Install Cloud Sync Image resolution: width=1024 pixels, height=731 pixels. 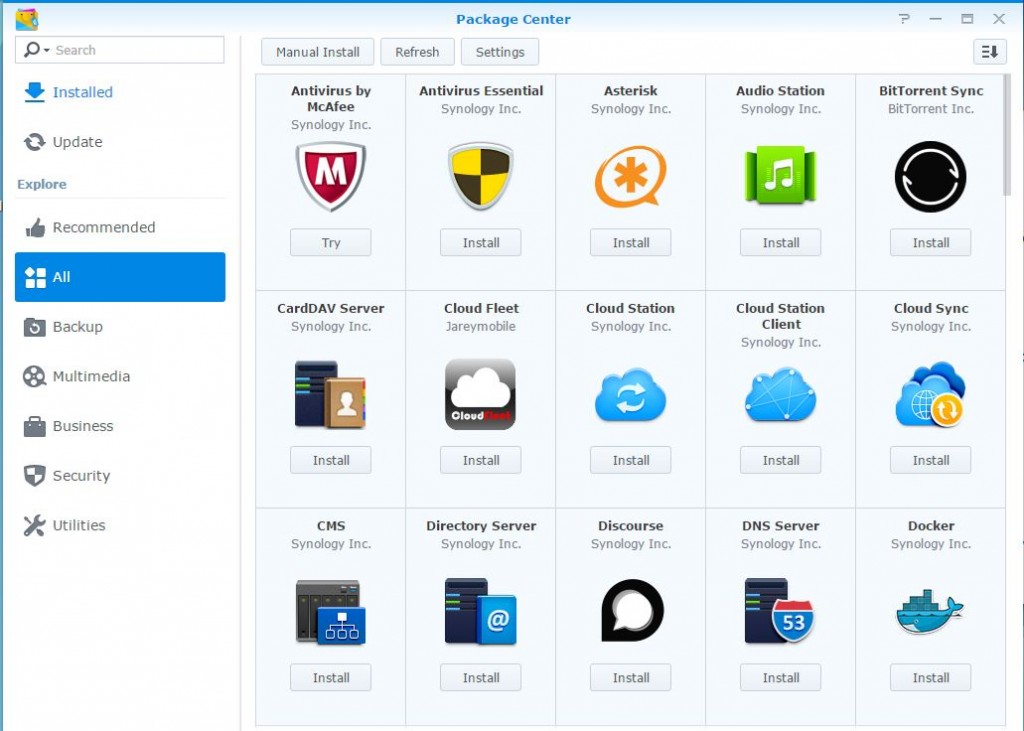(x=930, y=460)
